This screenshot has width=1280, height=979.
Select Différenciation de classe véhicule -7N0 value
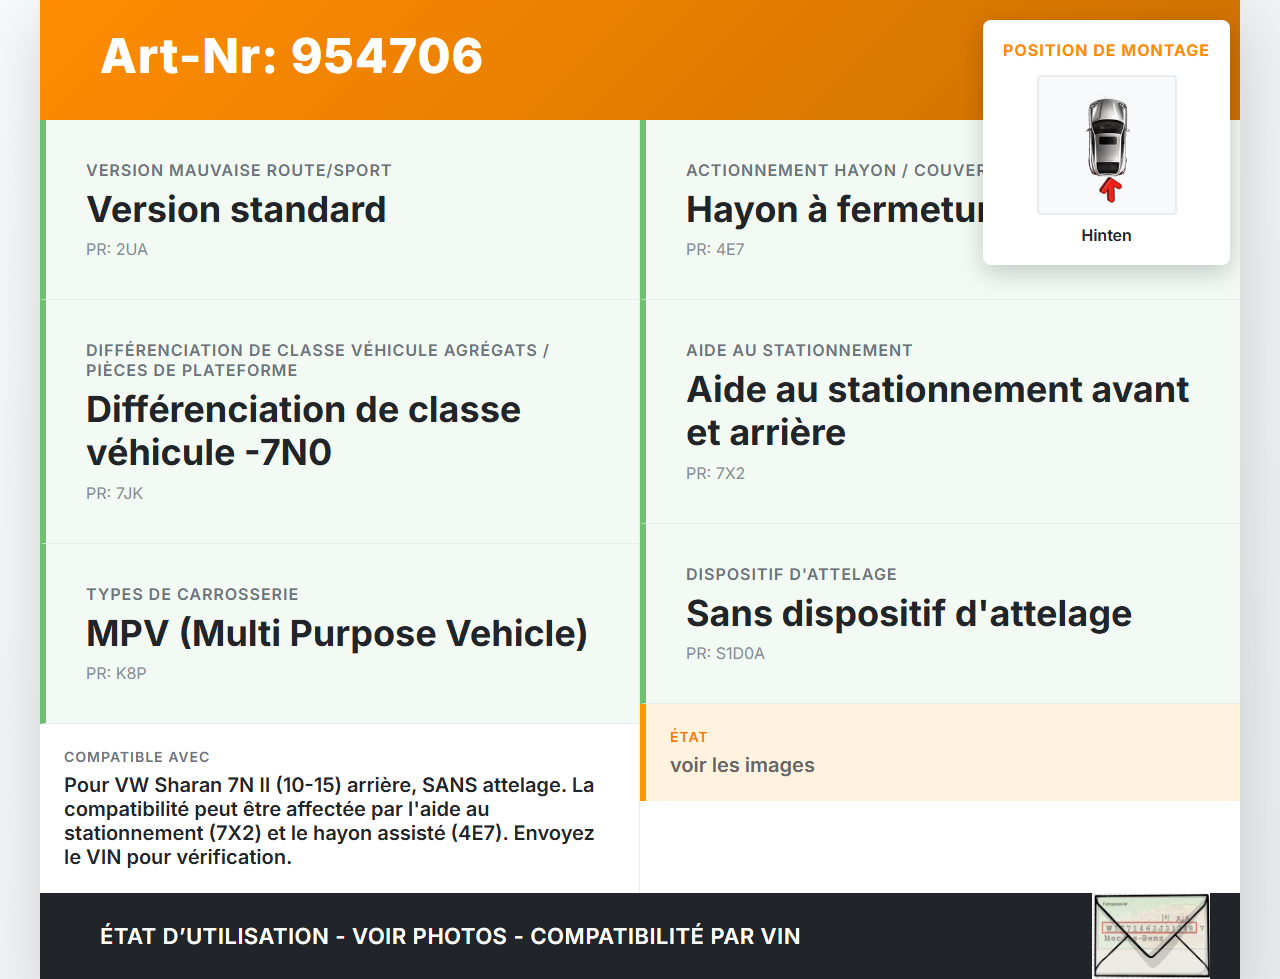(304, 431)
